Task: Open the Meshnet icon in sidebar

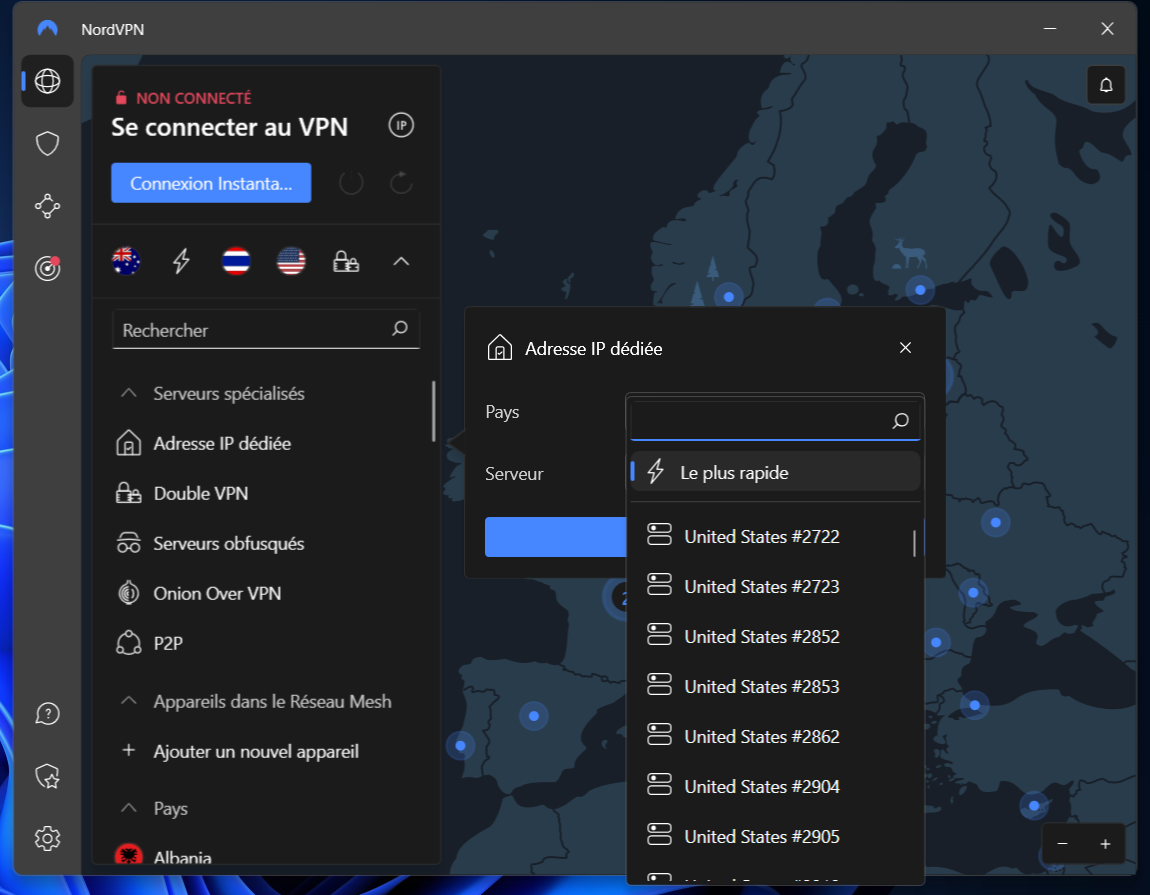Action: 48,206
